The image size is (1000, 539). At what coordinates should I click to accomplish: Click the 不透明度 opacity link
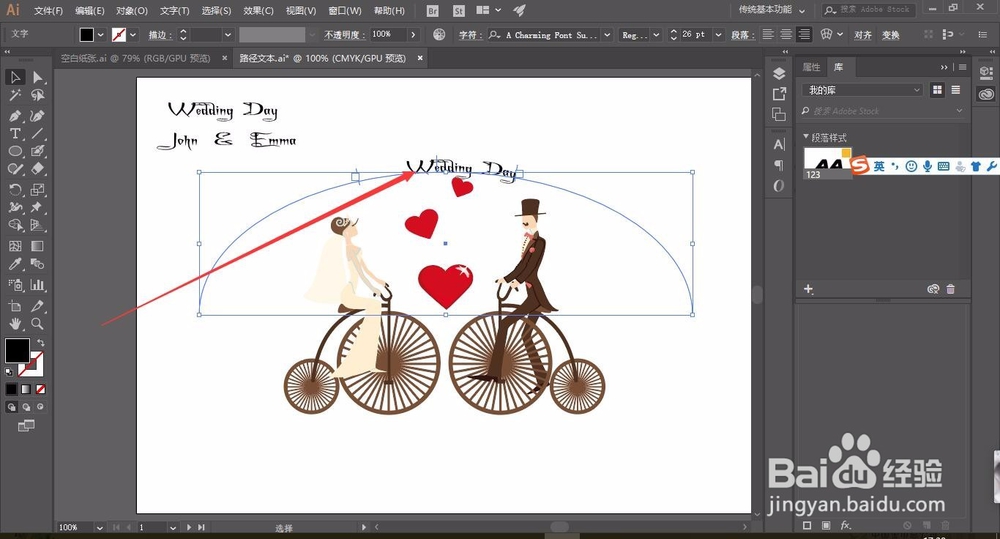tap(344, 35)
